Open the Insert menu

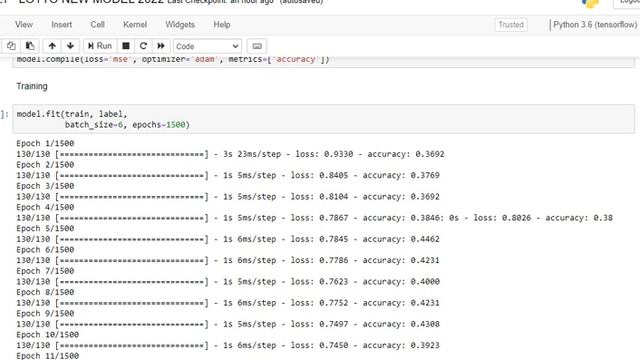62,24
